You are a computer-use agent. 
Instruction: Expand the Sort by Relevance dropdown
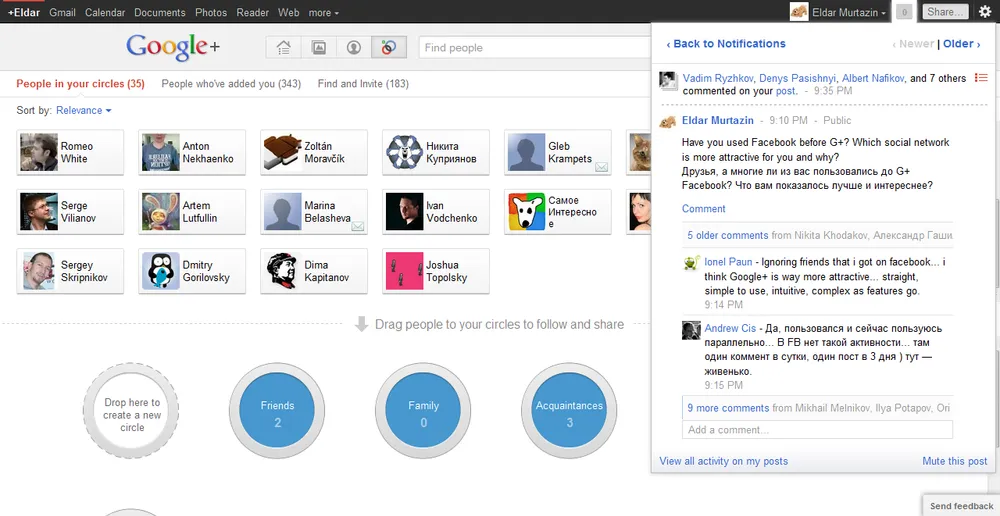[x=83, y=110]
